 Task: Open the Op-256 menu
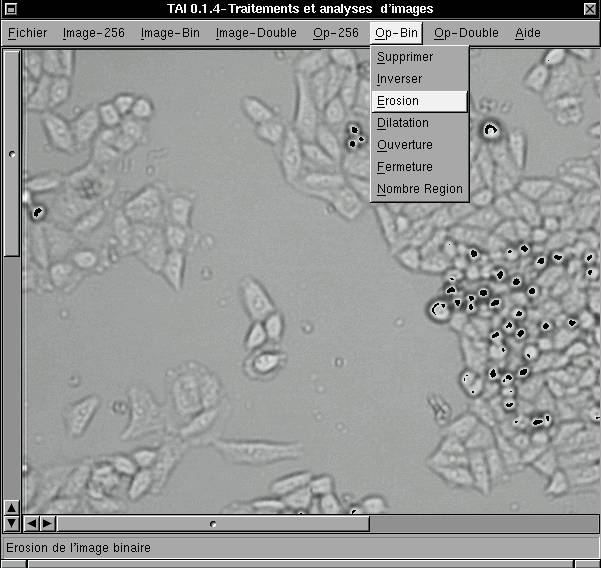point(335,33)
